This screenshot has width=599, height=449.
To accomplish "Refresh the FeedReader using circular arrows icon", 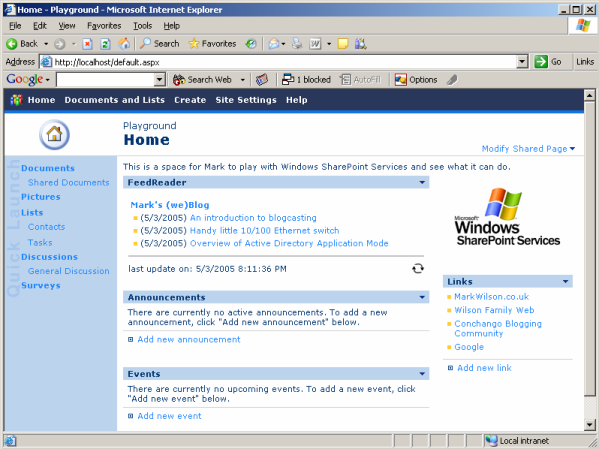I will pos(418,268).
